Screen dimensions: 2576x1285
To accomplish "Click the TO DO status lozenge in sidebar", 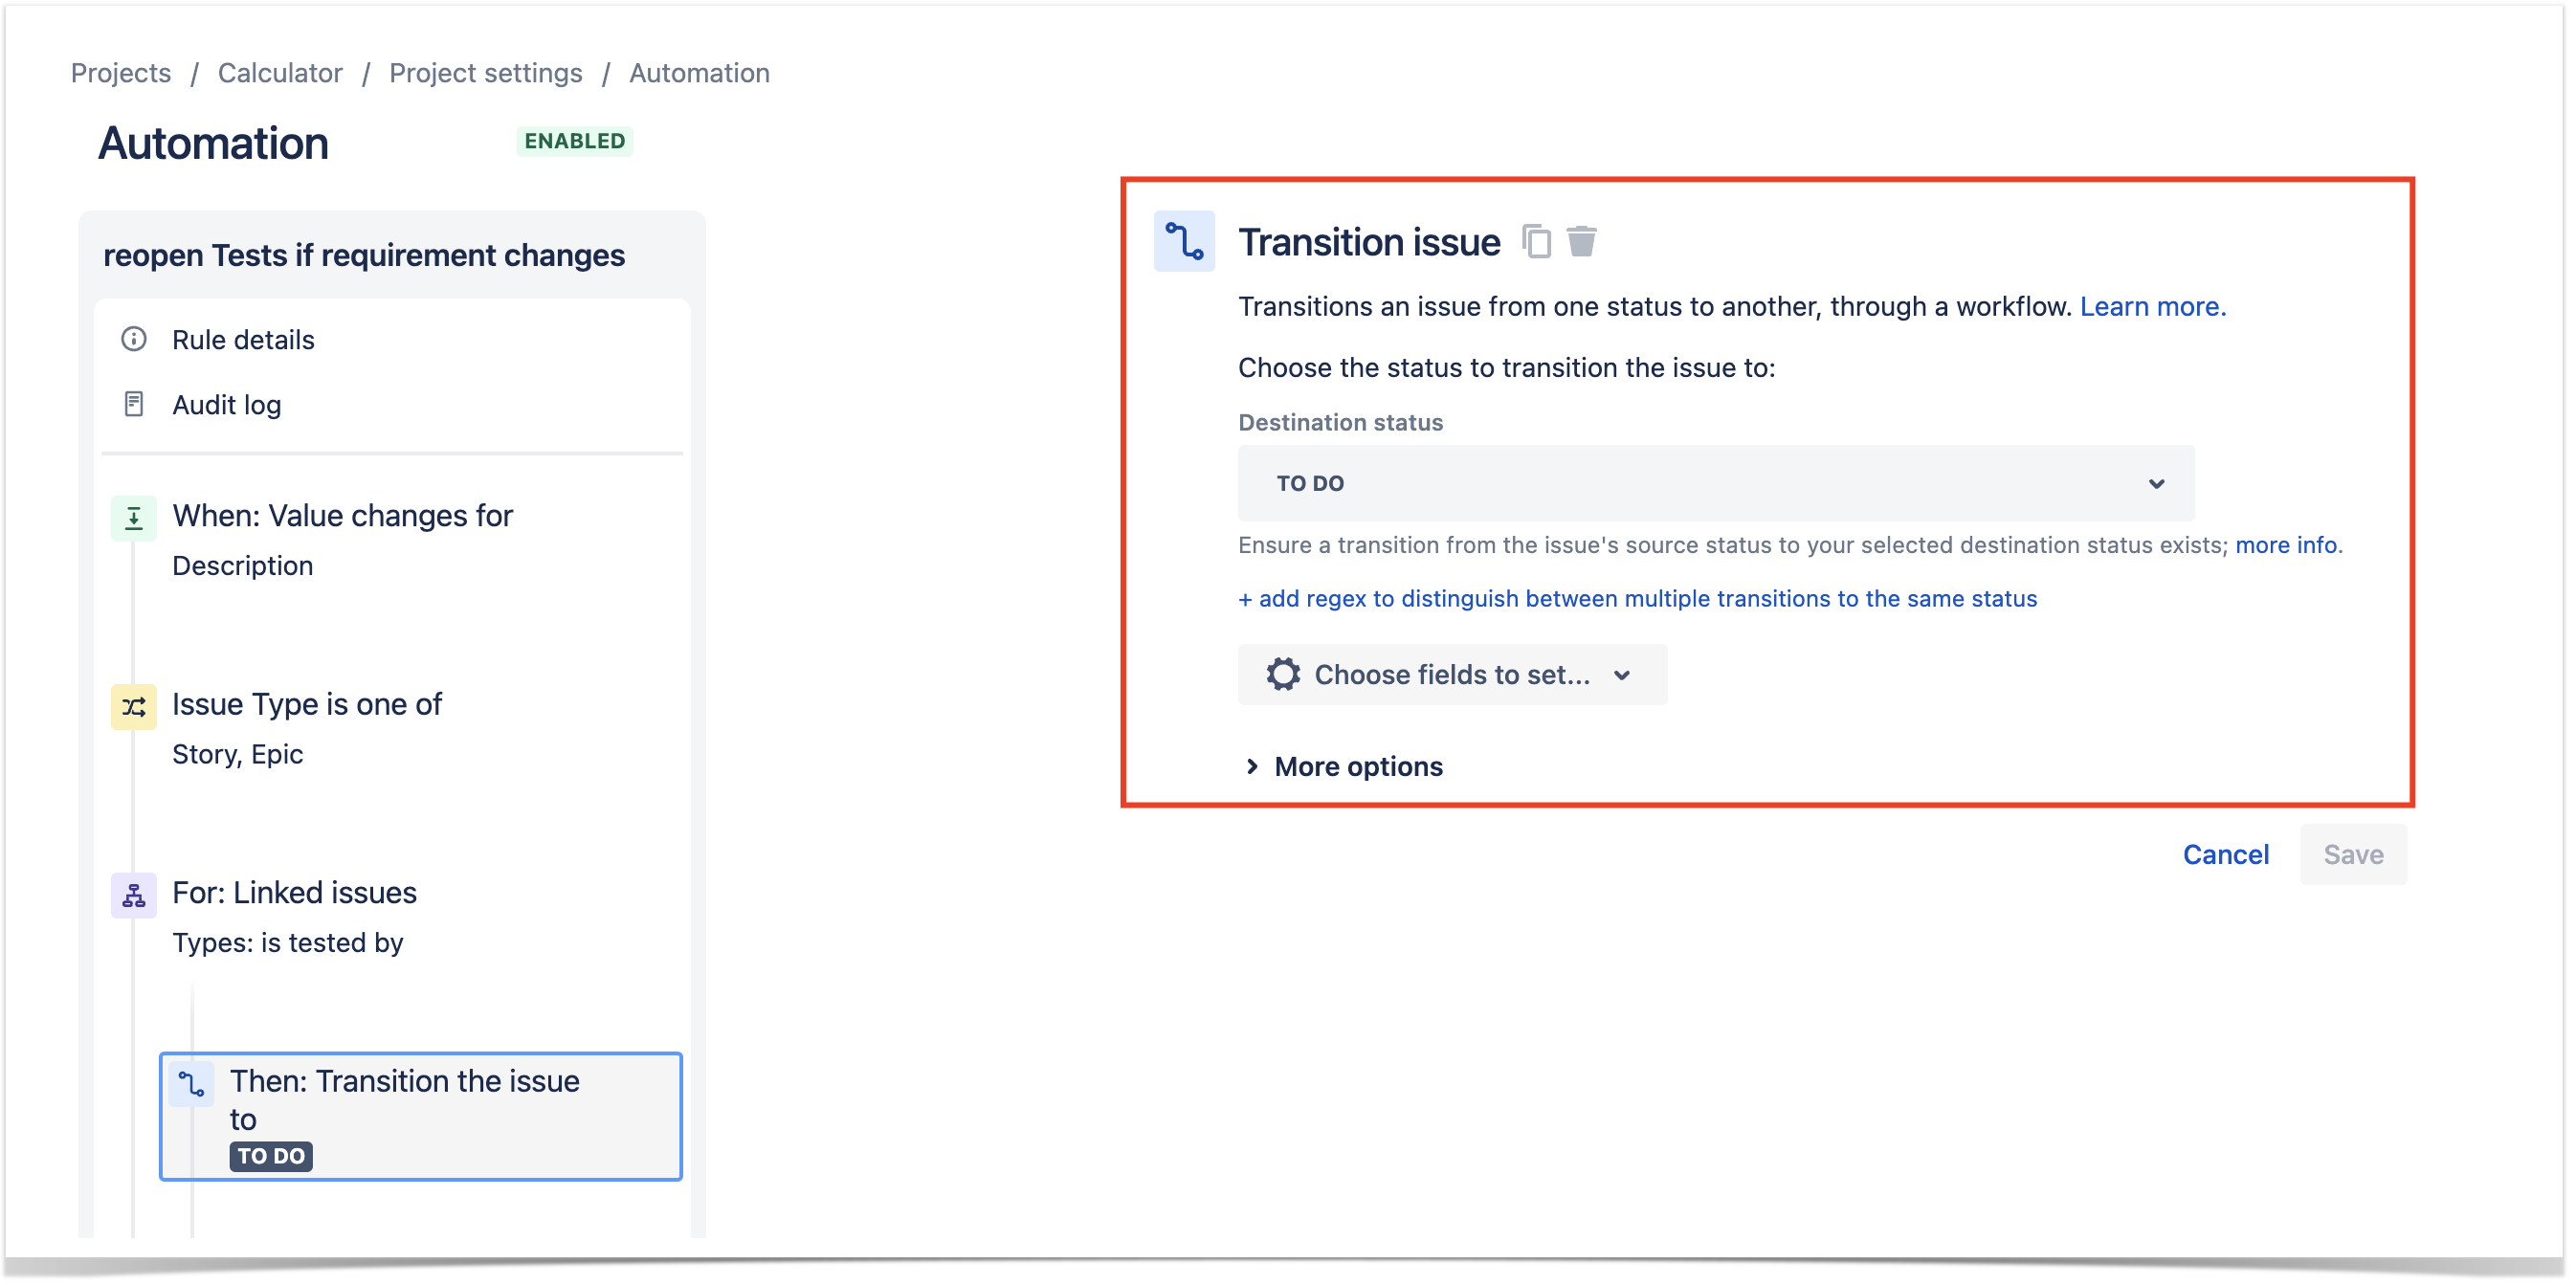I will 272,1158.
